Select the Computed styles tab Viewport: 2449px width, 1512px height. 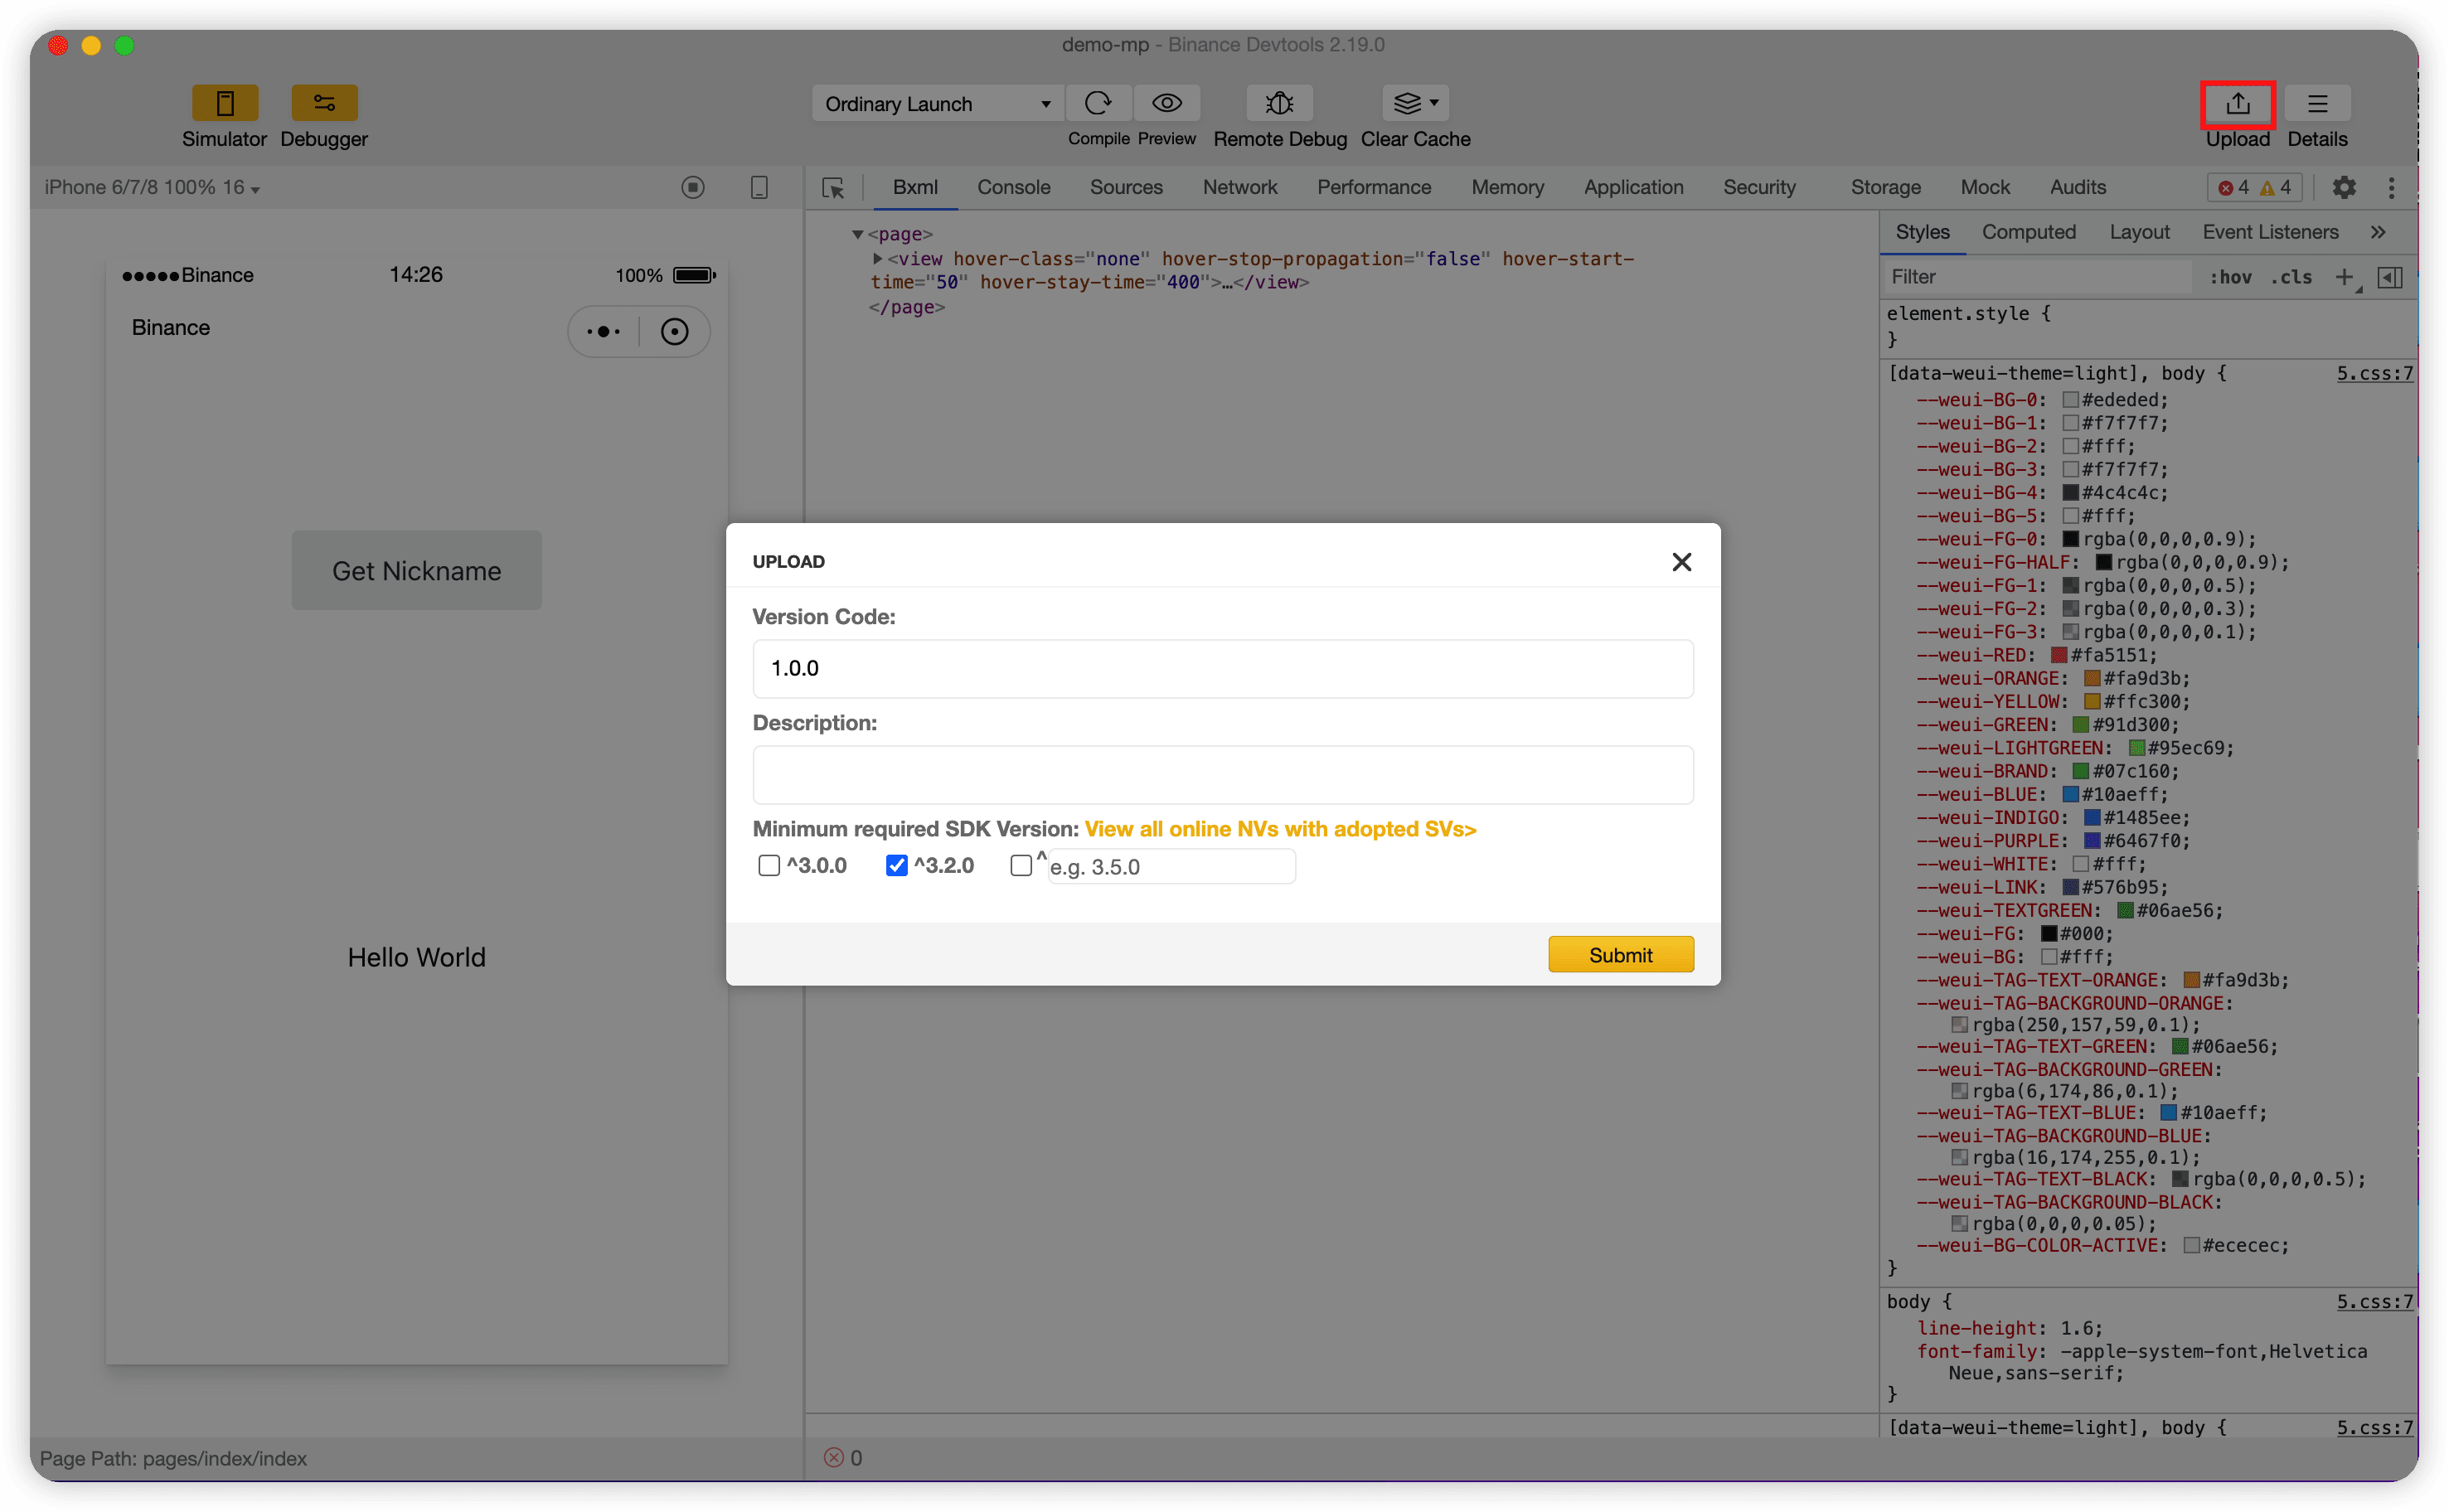[x=2028, y=232]
